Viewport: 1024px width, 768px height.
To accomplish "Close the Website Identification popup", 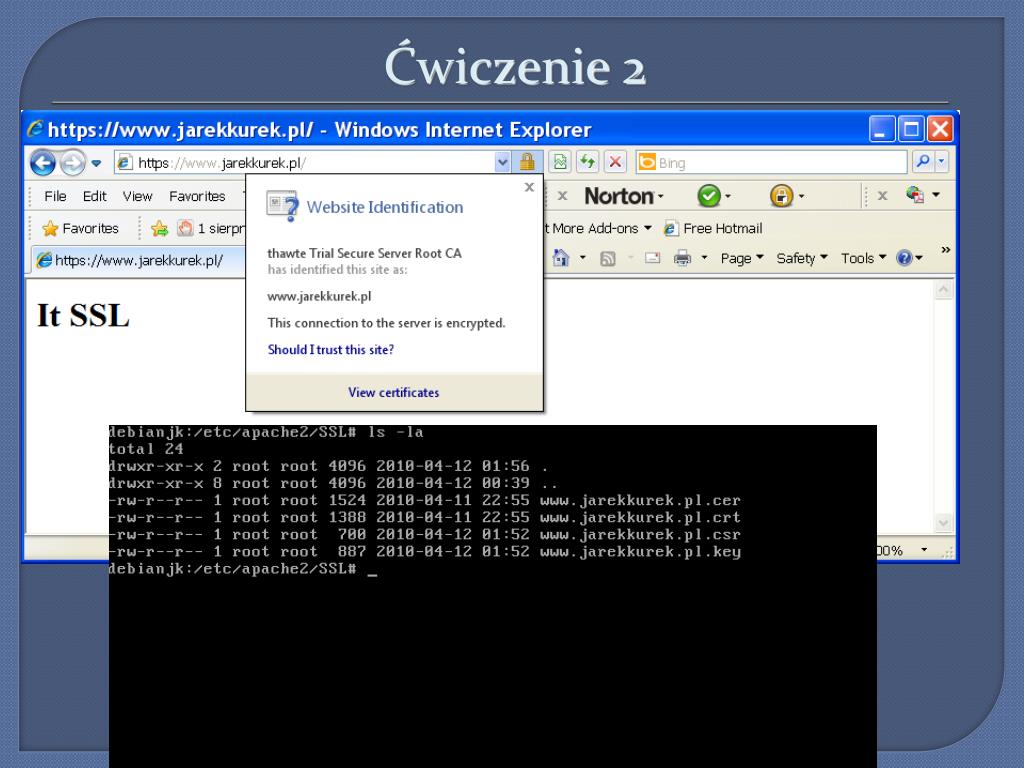I will click(529, 187).
